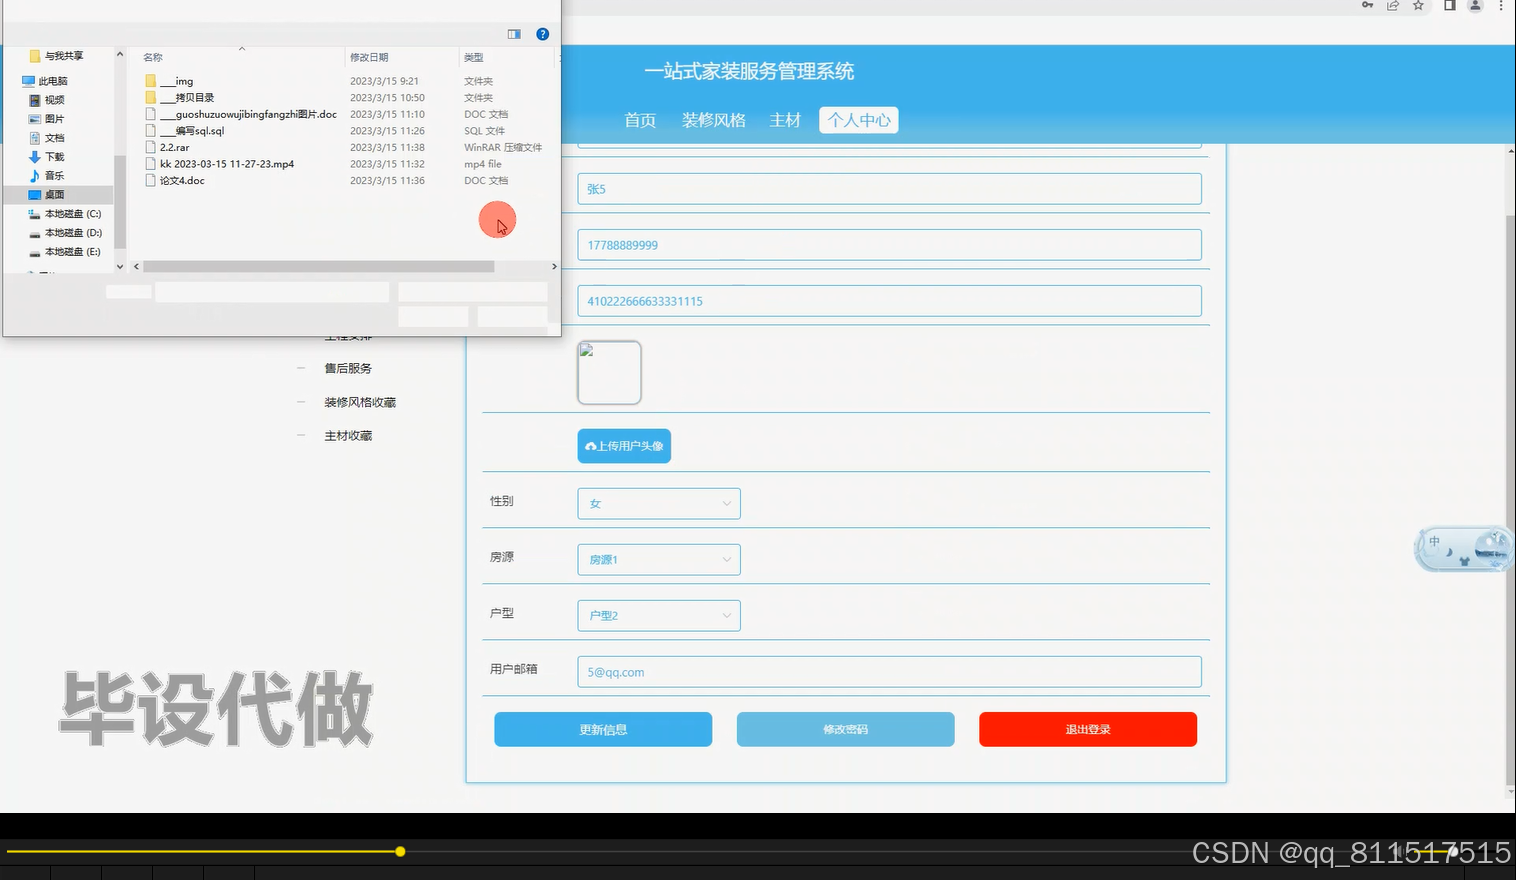
Task: Select the 图片 item in Explorer sidebar
Action: coord(53,118)
